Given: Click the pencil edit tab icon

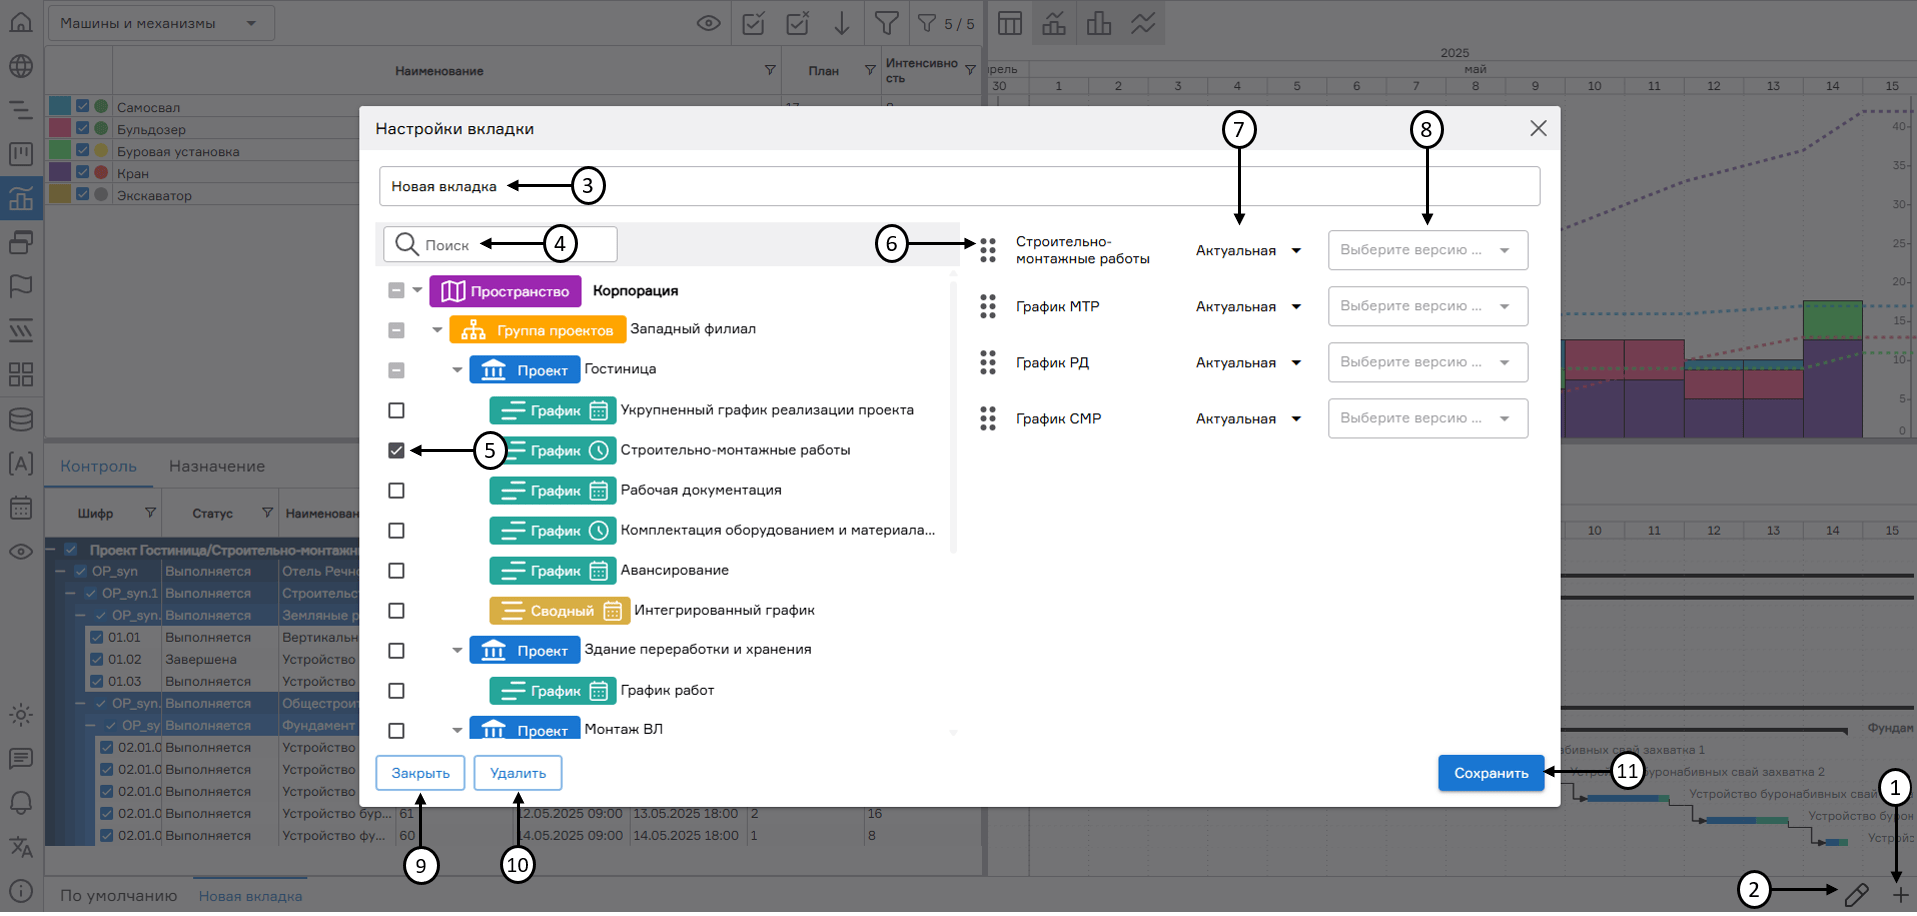Looking at the screenshot, I should [1856, 895].
